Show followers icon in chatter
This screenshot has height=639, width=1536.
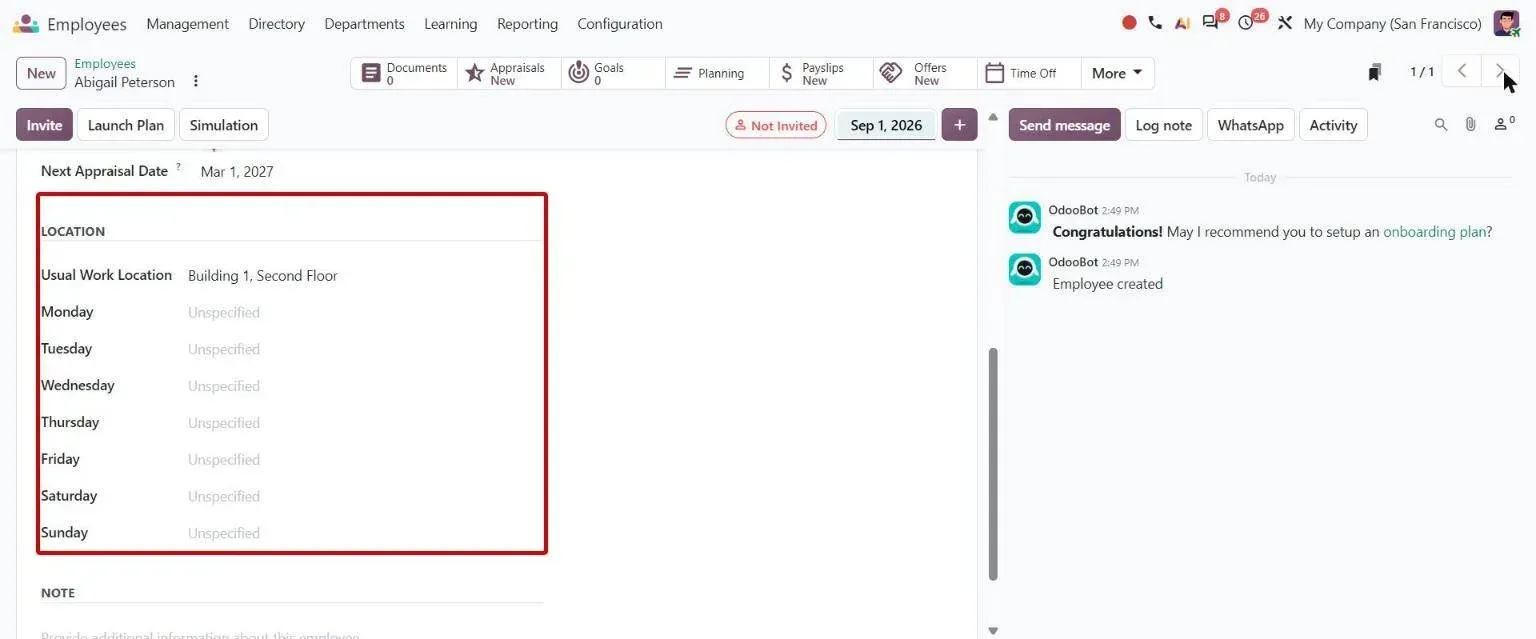(1504, 124)
